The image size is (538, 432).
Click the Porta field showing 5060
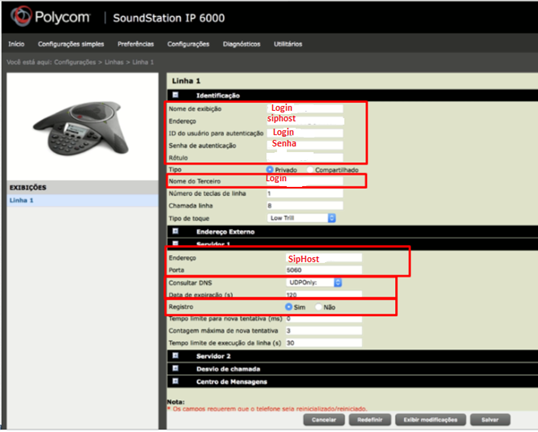point(324,270)
